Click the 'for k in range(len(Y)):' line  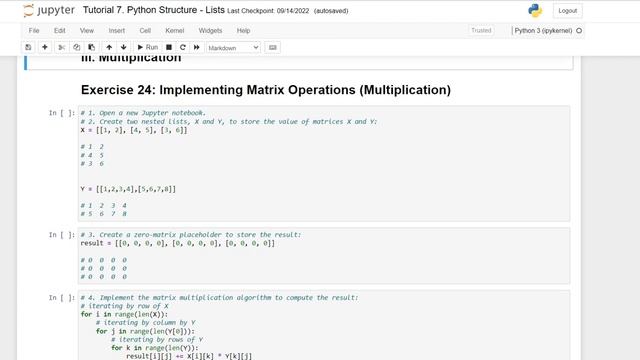(155, 348)
